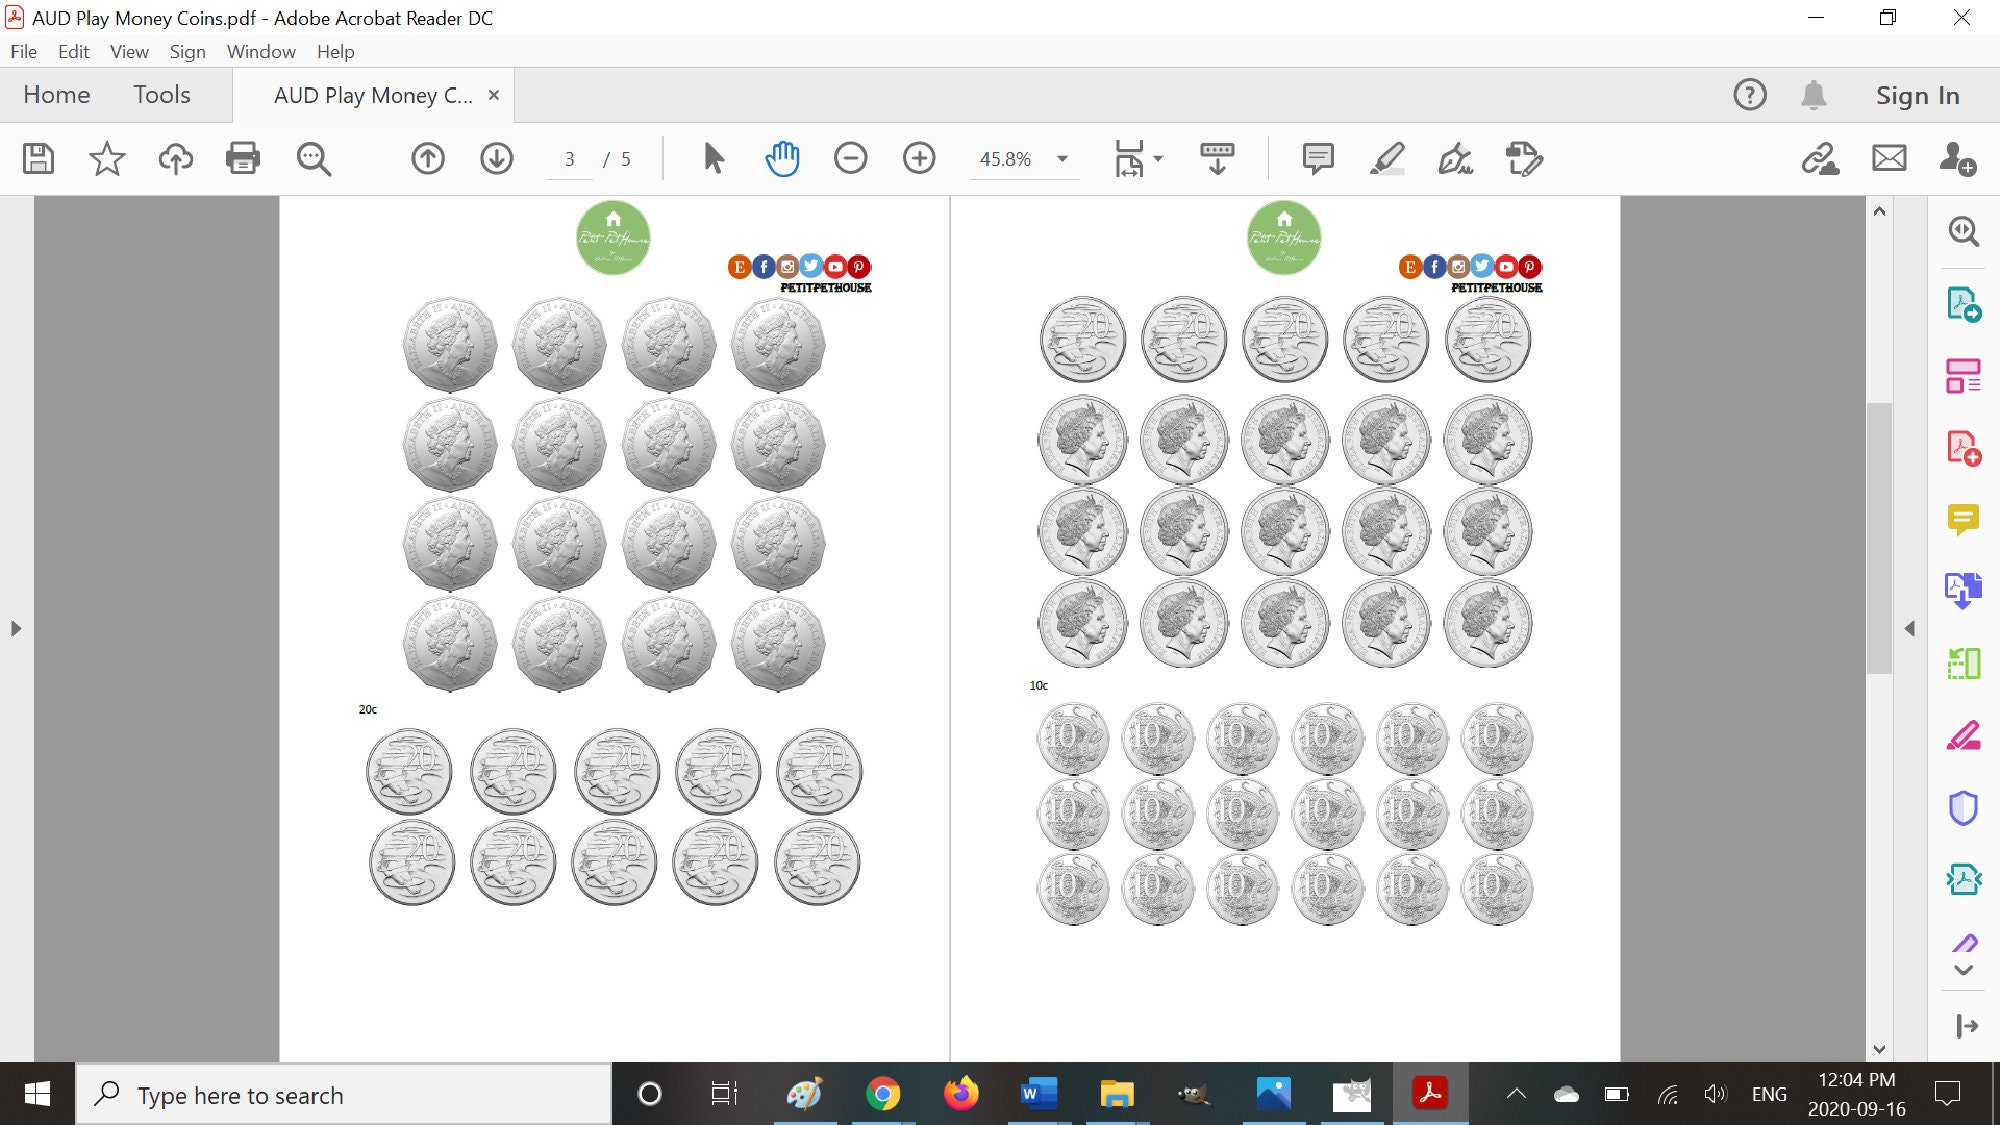The height and width of the screenshot is (1125, 2000).
Task: Select the Highlight text tool
Action: [x=1386, y=158]
